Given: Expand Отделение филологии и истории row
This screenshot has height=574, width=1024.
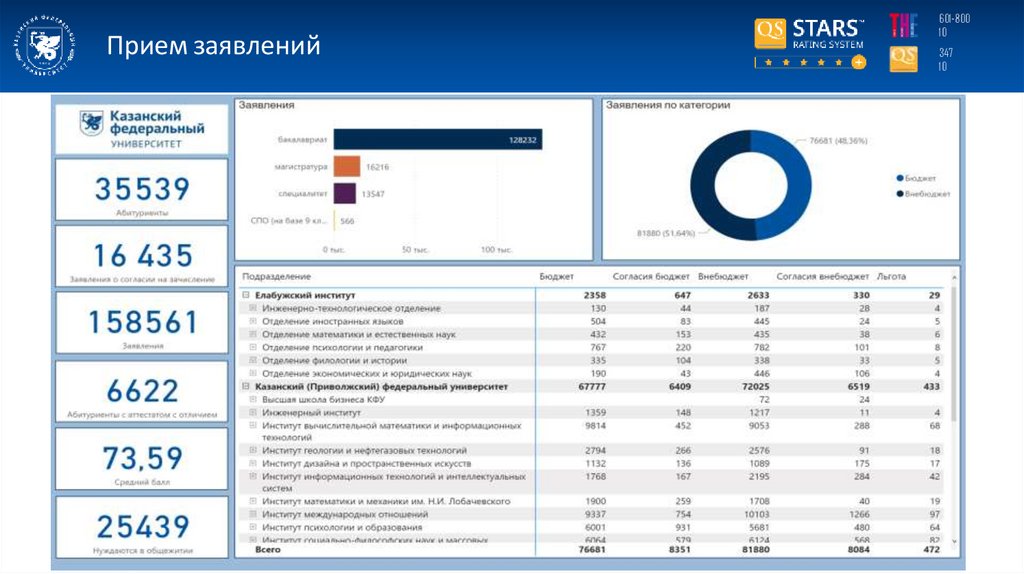Looking at the screenshot, I should (253, 360).
